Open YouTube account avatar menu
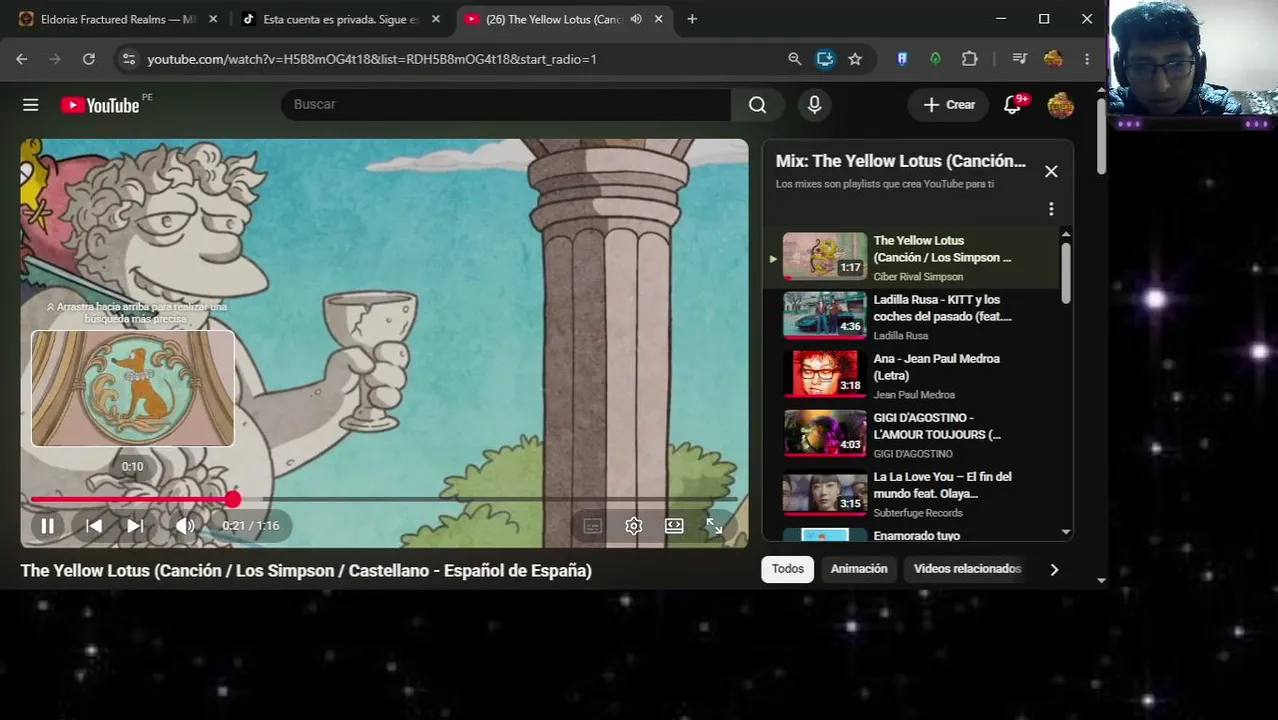Viewport: 1278px width, 720px height. (x=1060, y=105)
